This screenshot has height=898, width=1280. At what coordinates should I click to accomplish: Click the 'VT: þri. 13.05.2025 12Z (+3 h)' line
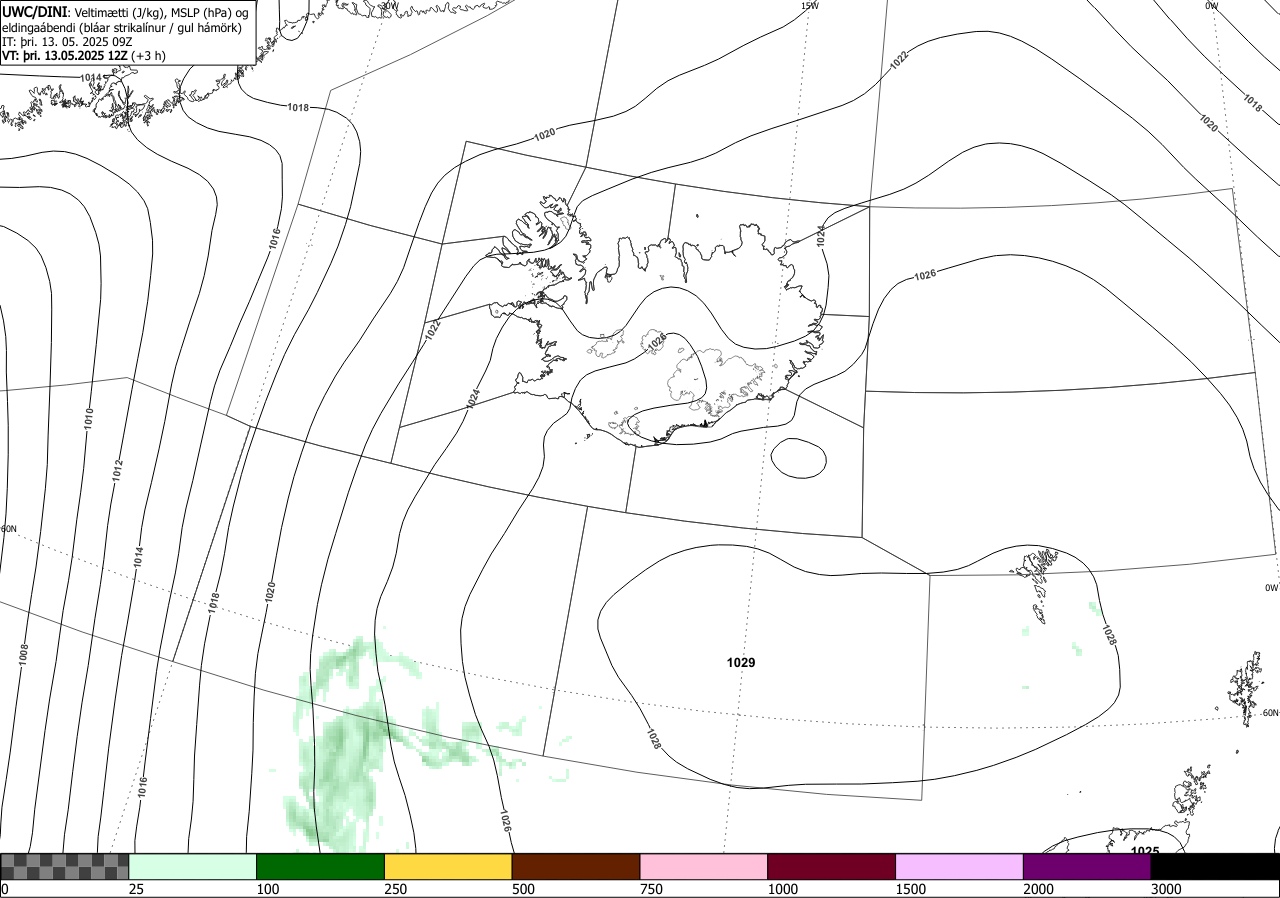84,56
